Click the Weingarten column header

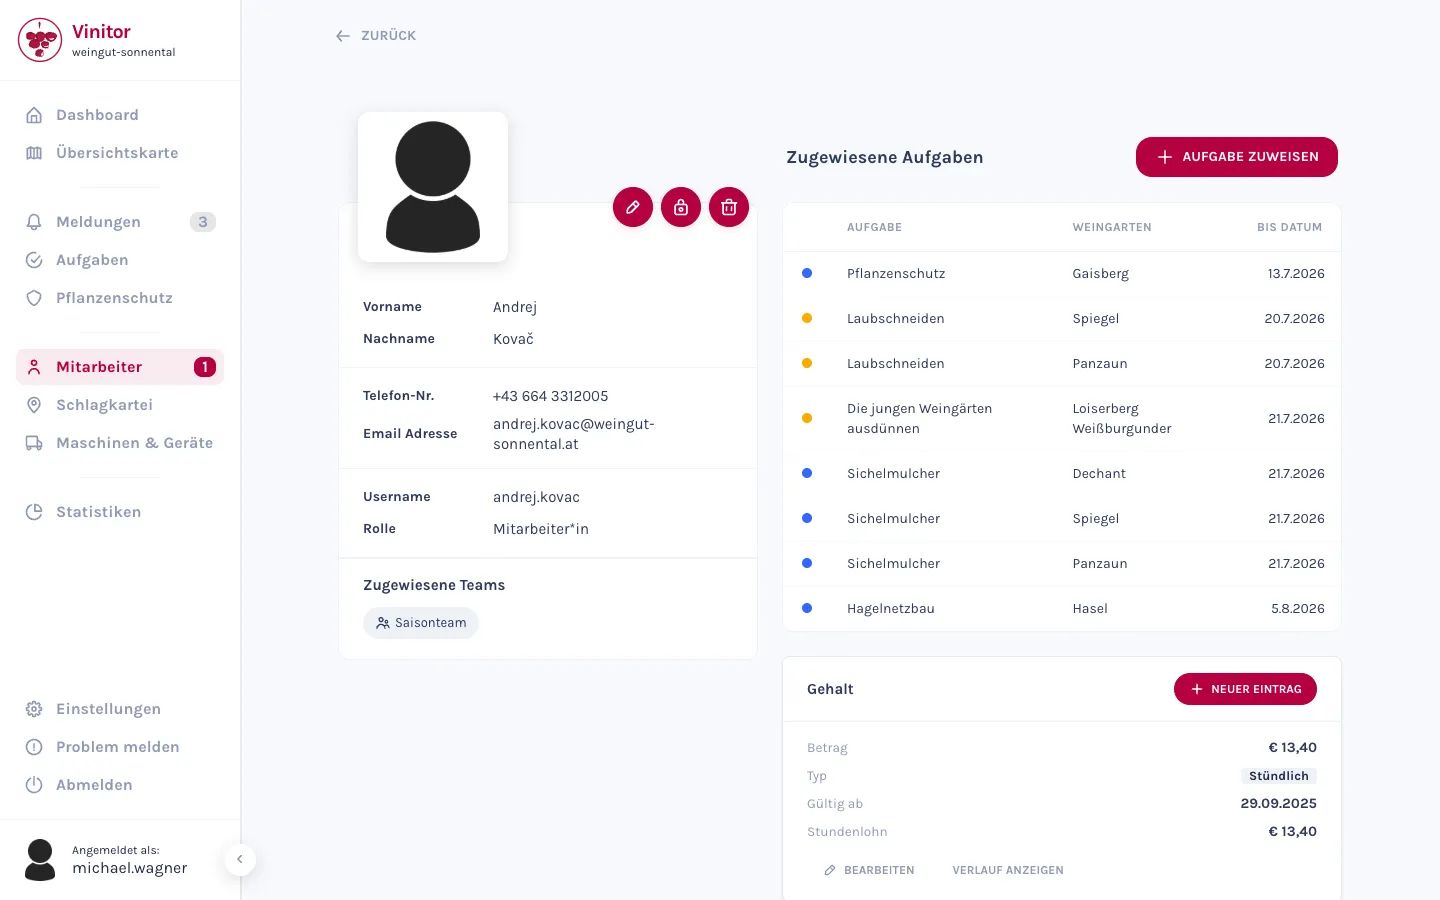pos(1112,227)
